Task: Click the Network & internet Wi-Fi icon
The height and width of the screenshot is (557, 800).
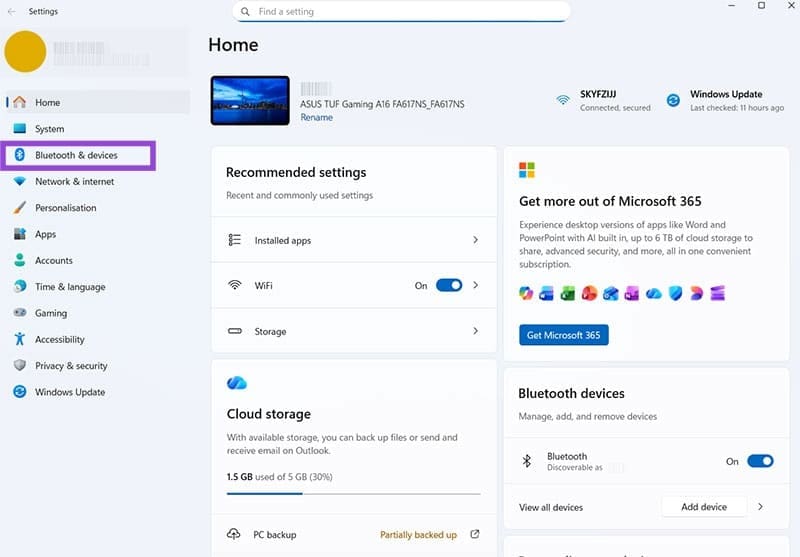Action: pos(20,182)
